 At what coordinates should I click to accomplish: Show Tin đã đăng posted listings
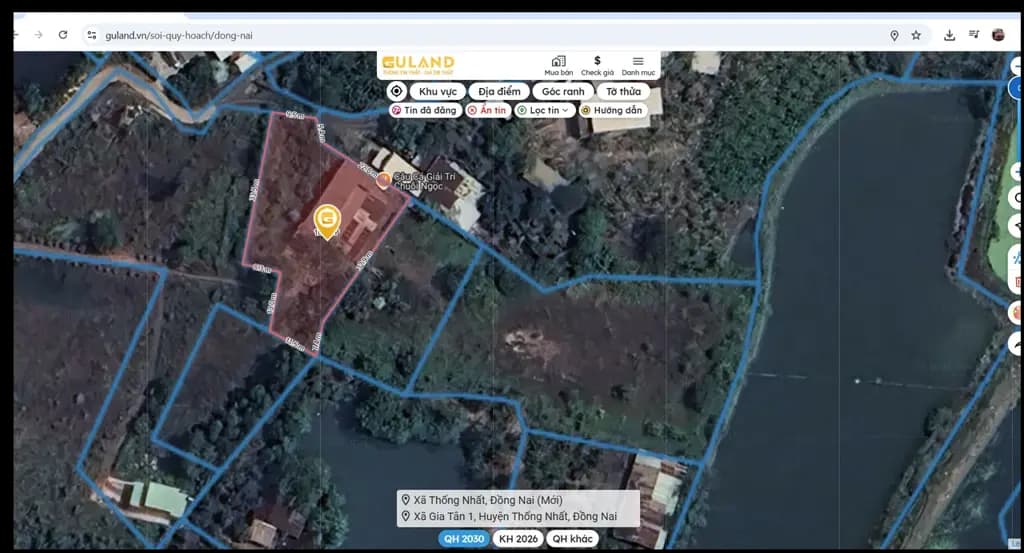(x=425, y=110)
